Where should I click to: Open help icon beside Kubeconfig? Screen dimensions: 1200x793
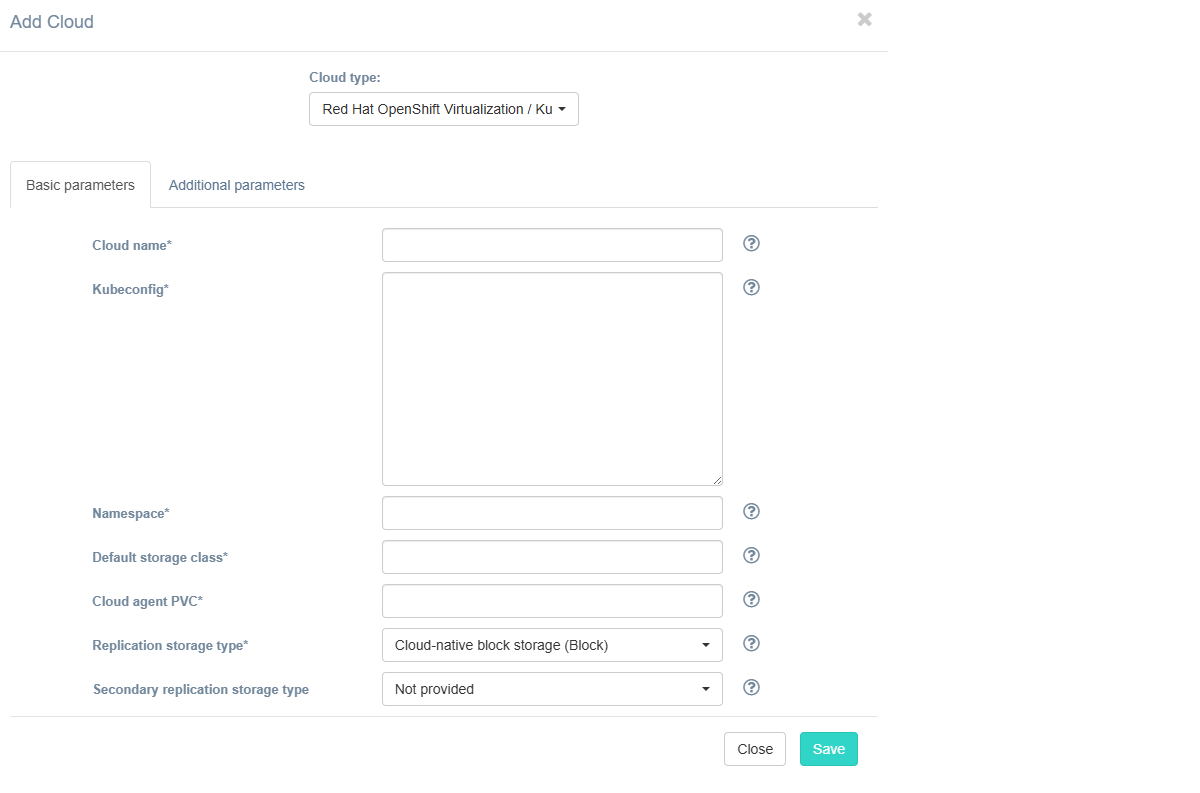(x=752, y=288)
